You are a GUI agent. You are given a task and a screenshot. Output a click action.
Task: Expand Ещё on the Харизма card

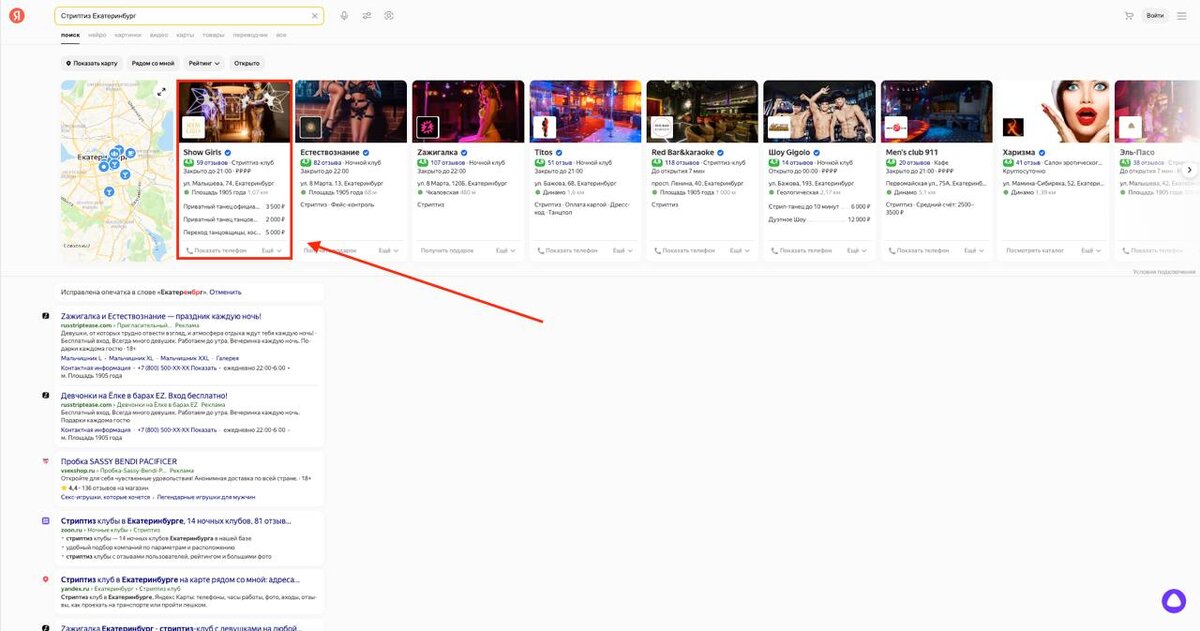click(1092, 250)
